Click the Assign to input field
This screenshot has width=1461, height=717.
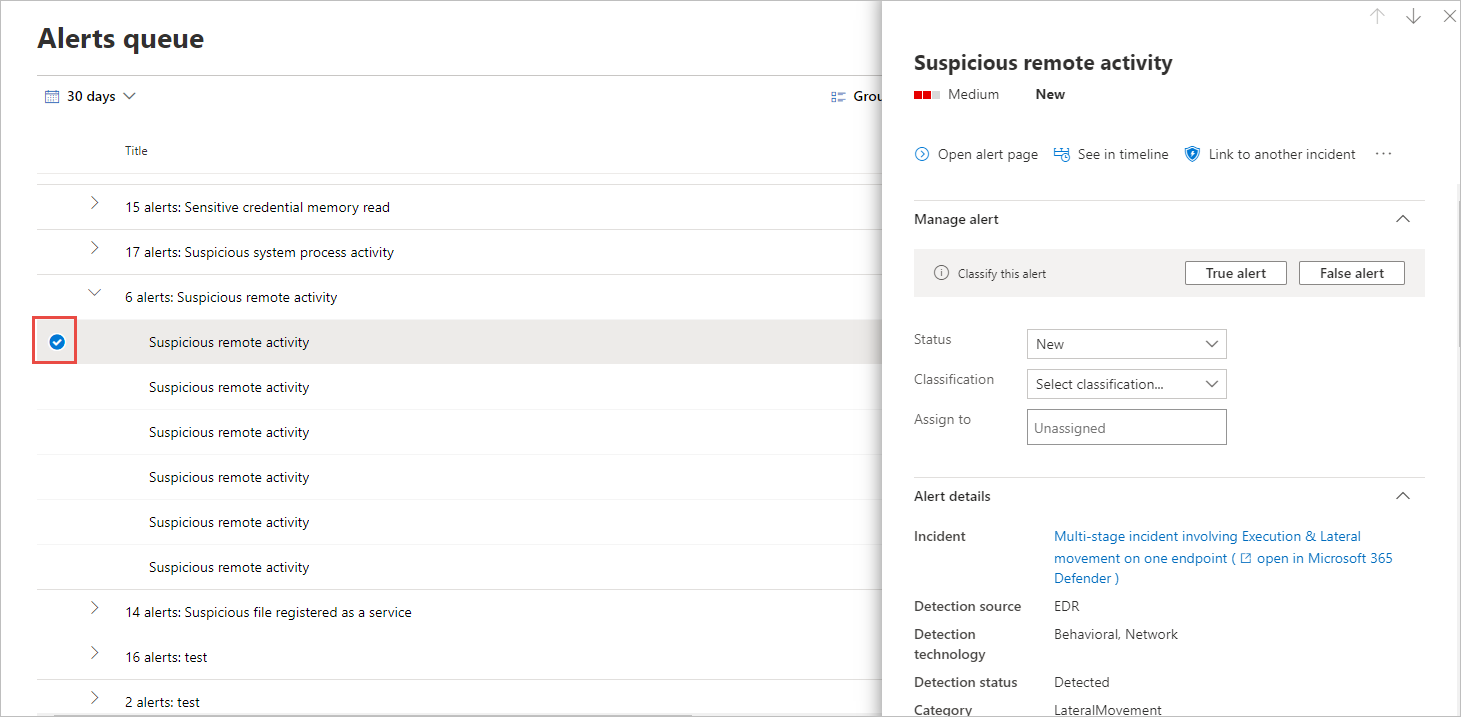(1126, 427)
